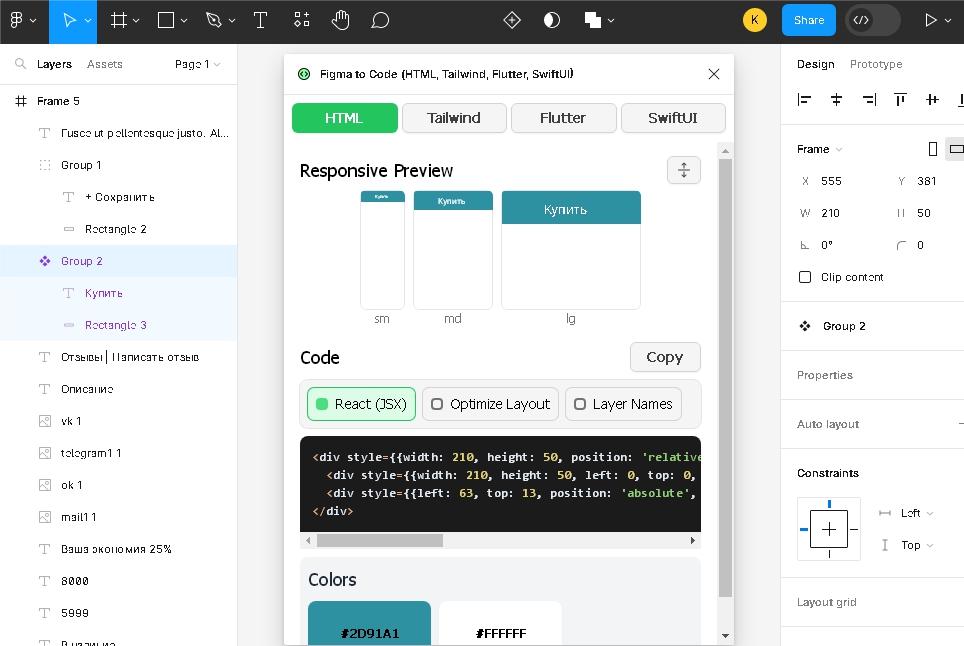Open the Left horizontal constraint dropdown
This screenshot has width=964, height=646.
tap(916, 513)
